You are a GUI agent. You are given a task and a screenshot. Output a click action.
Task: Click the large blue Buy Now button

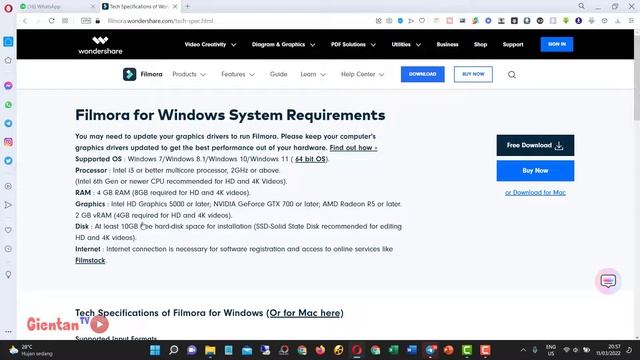535,171
